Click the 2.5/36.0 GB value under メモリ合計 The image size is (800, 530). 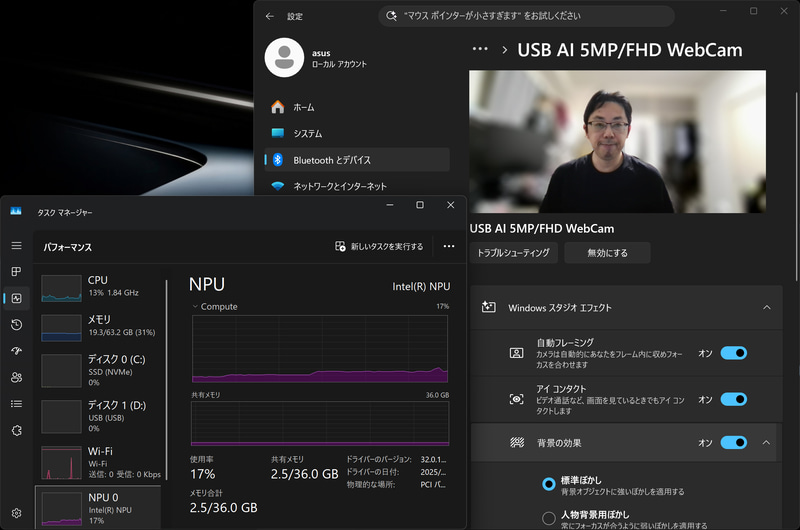pos(223,508)
